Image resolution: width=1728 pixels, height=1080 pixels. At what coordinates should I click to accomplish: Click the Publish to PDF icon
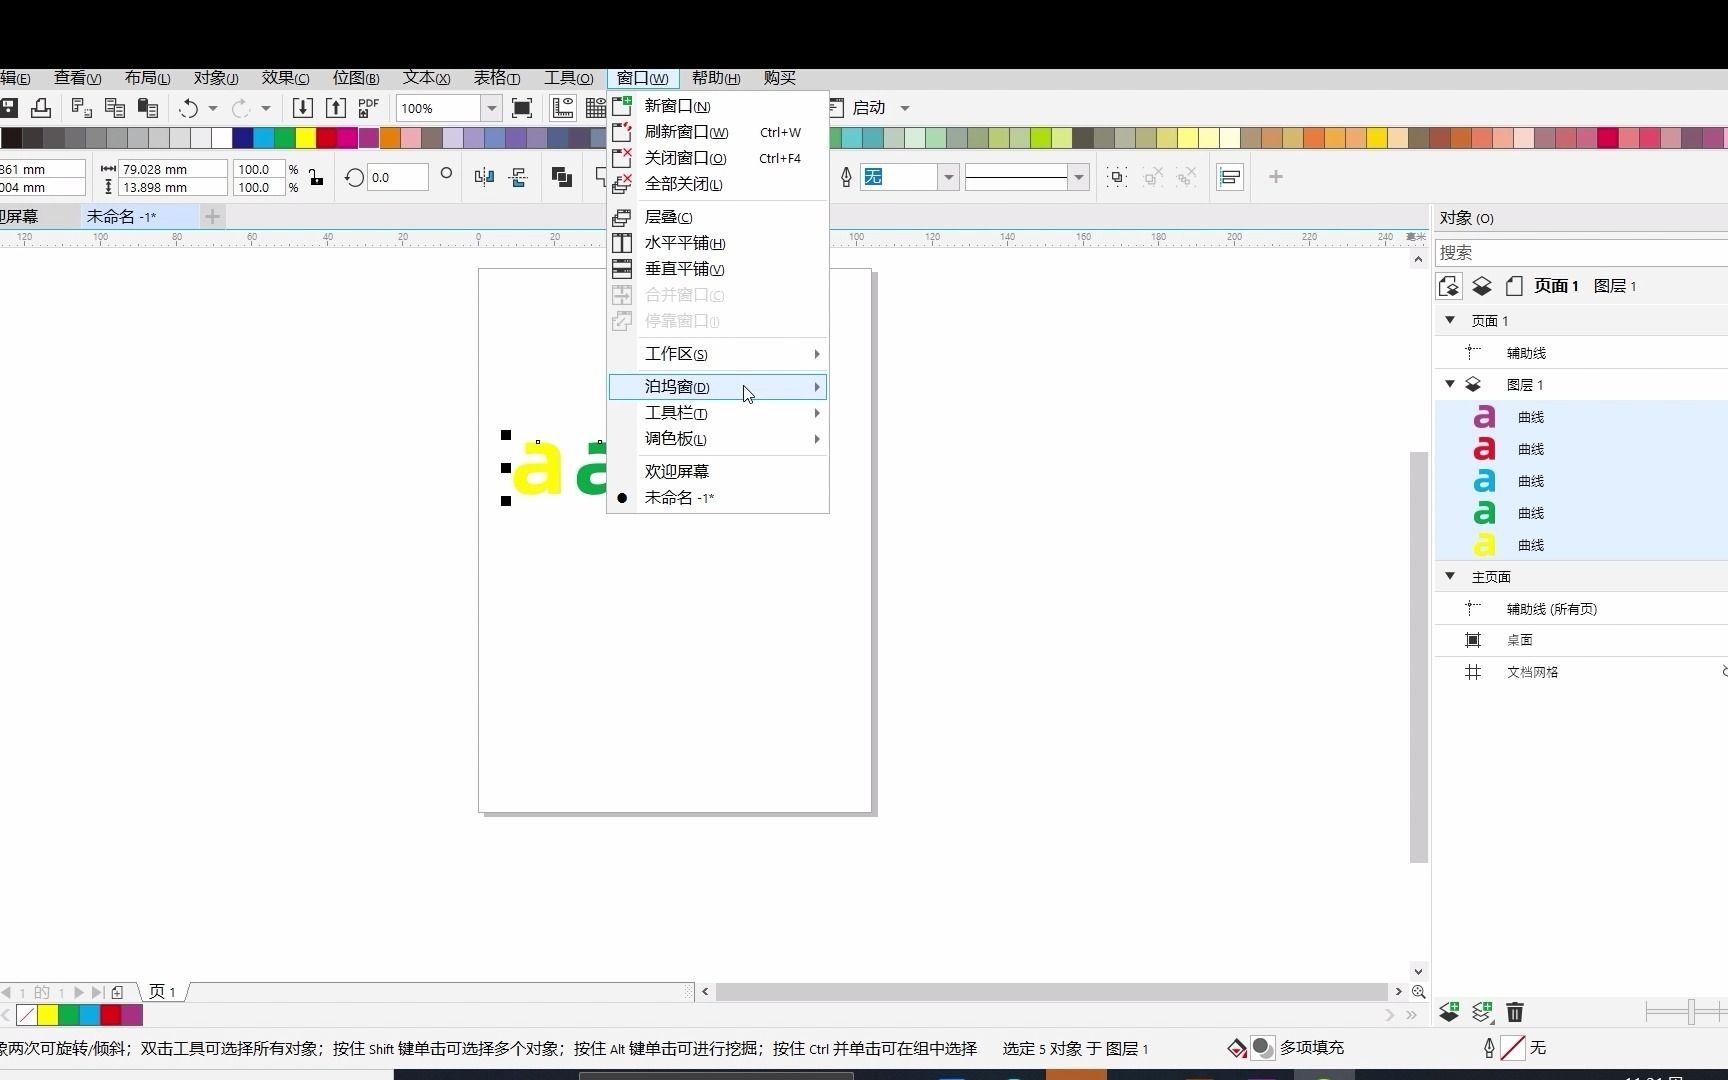click(x=368, y=108)
